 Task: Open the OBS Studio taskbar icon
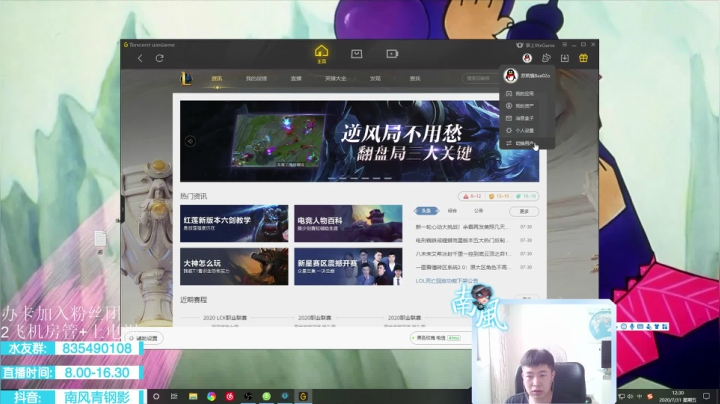point(248,396)
